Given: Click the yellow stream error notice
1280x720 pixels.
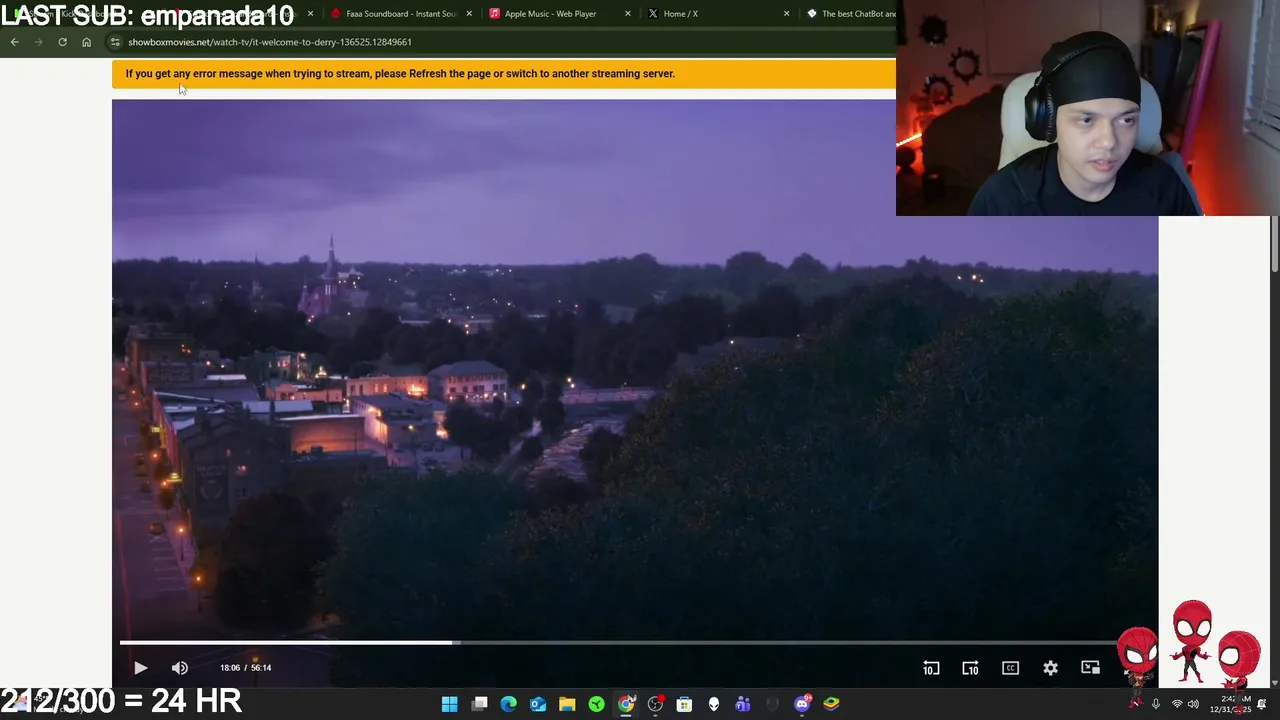Looking at the screenshot, I should 504,74.
